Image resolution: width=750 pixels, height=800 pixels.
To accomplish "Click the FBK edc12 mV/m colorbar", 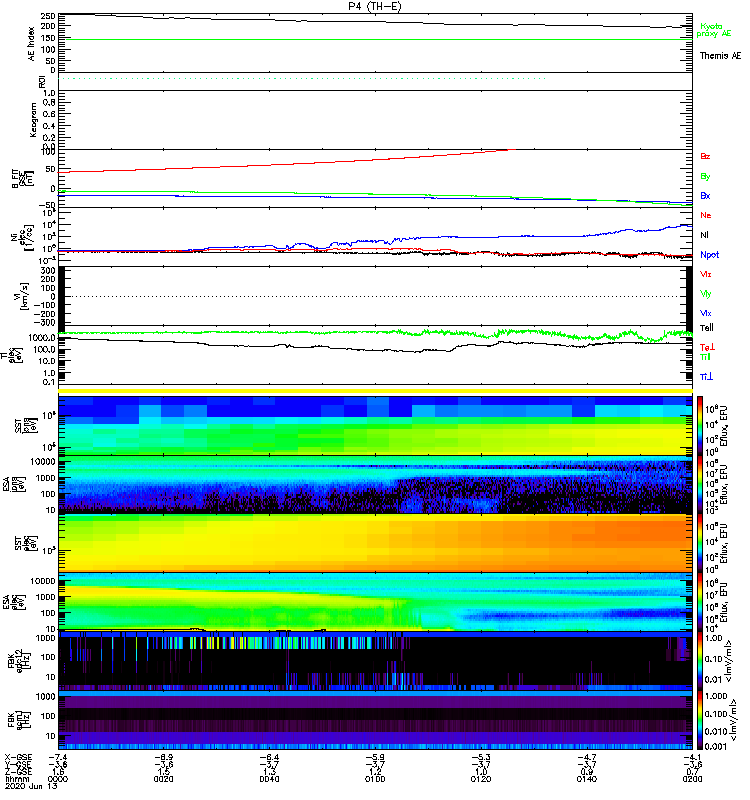I will pyautogui.click(x=700, y=661).
